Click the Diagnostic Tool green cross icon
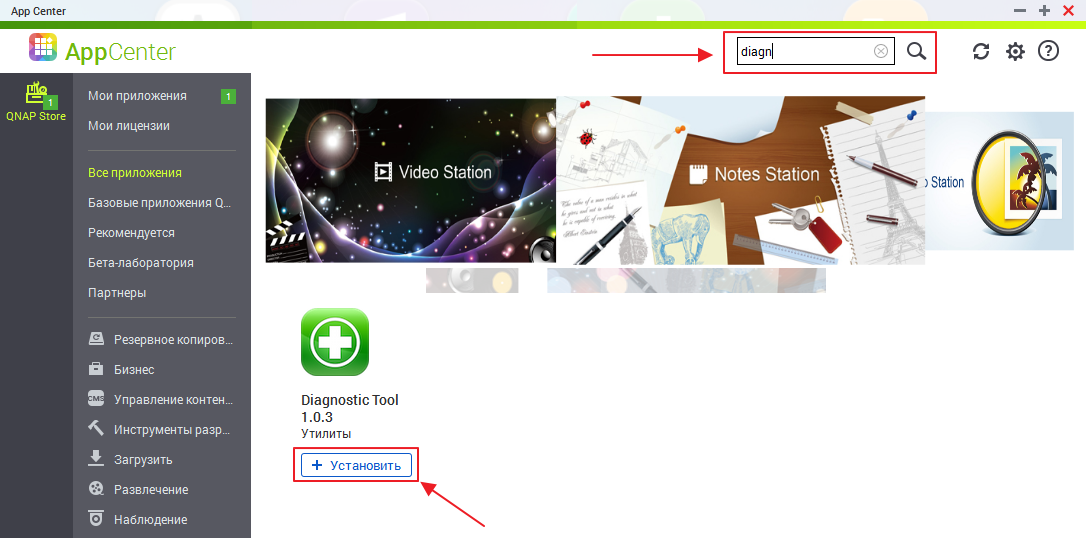Viewport: 1086px width, 538px height. (x=335, y=342)
